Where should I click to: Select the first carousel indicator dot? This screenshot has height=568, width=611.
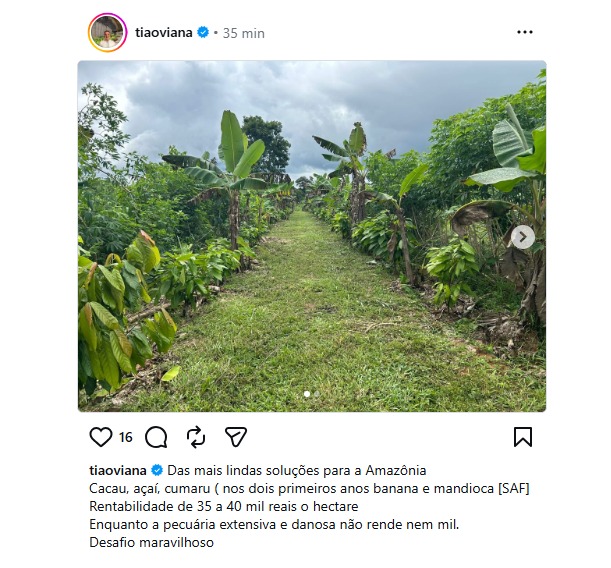coord(306,394)
